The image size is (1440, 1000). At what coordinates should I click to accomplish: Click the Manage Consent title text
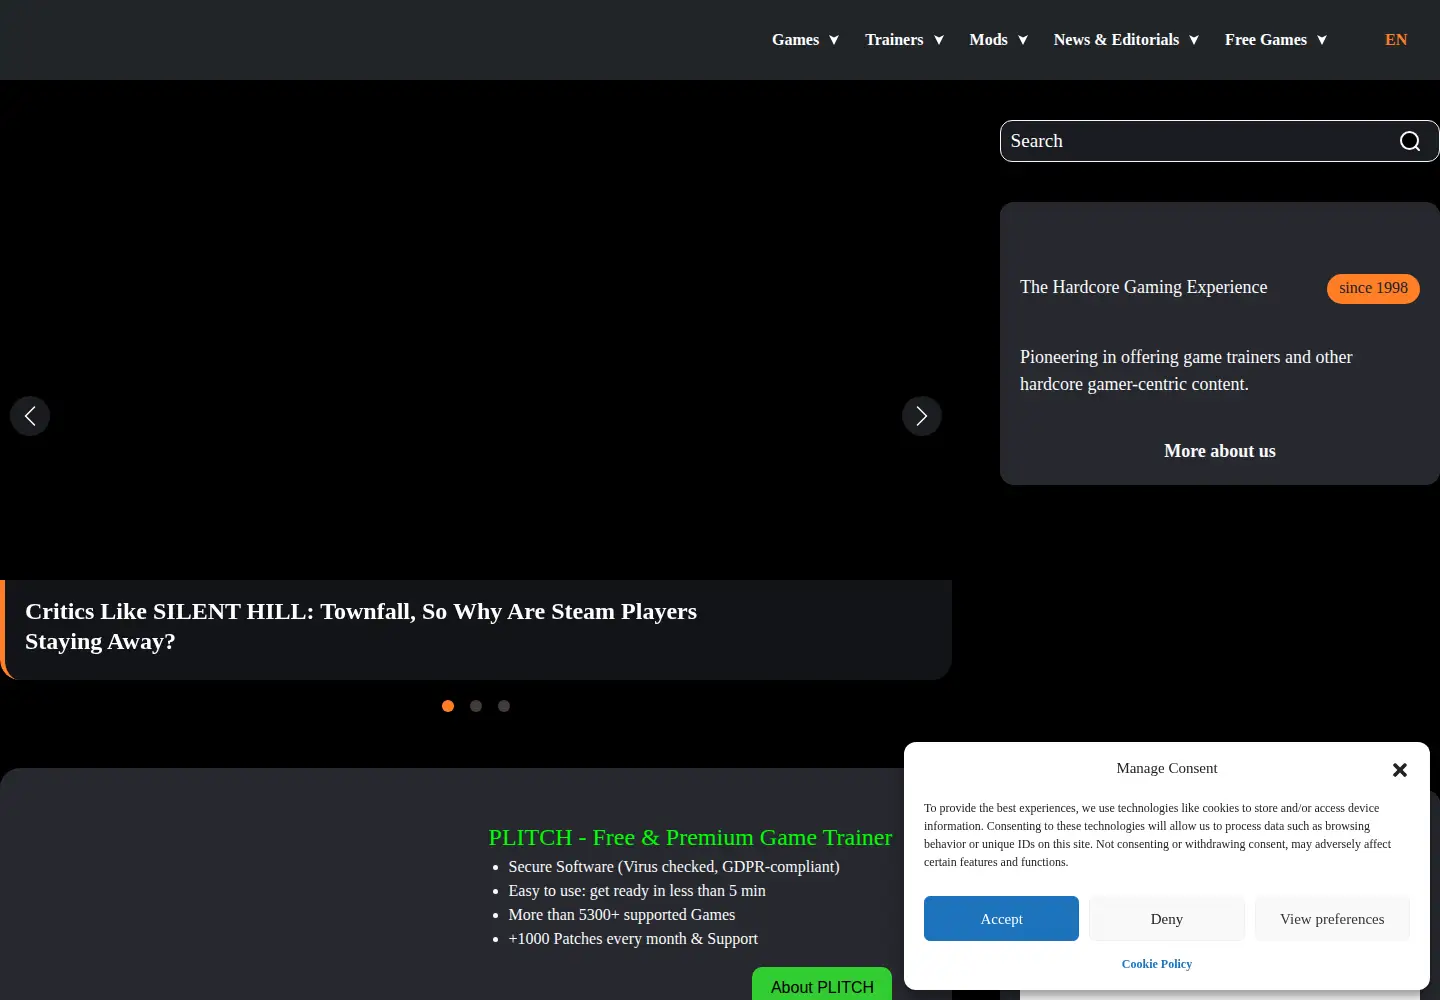point(1167,768)
